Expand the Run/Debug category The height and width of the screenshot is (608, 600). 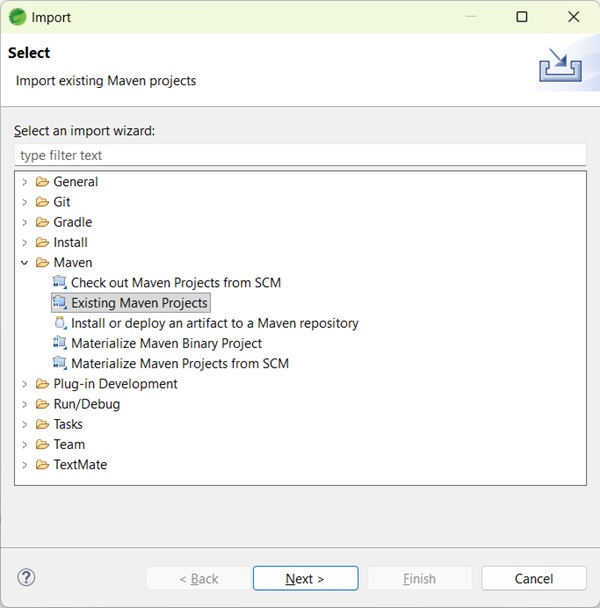tap(25, 404)
